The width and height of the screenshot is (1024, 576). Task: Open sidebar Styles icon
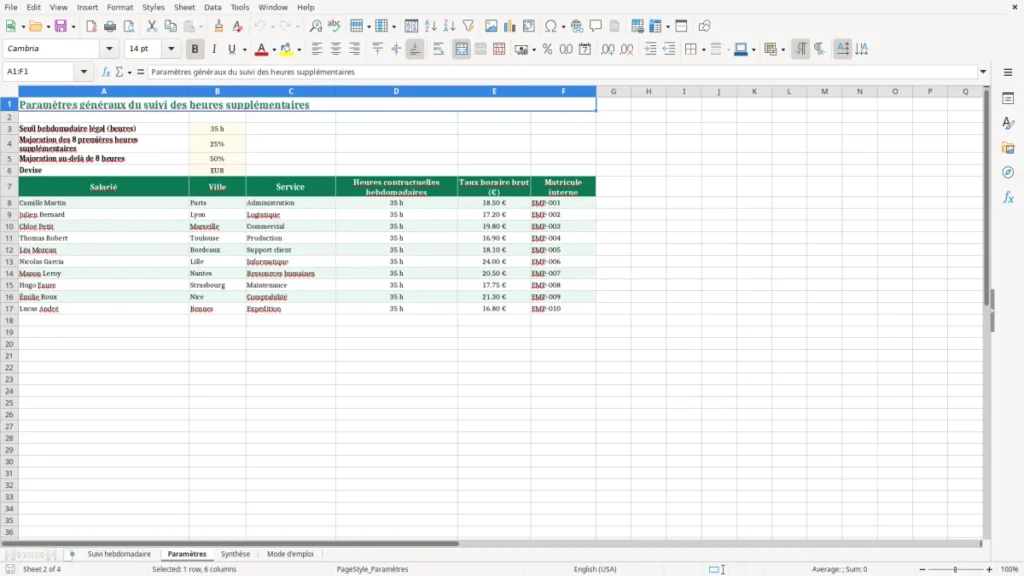(1008, 123)
